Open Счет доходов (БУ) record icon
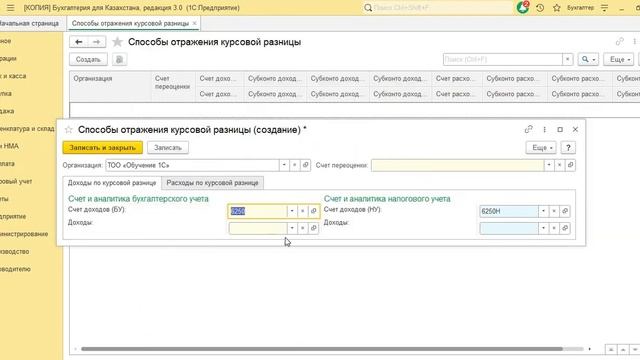The height and width of the screenshot is (360, 640). coord(313,211)
